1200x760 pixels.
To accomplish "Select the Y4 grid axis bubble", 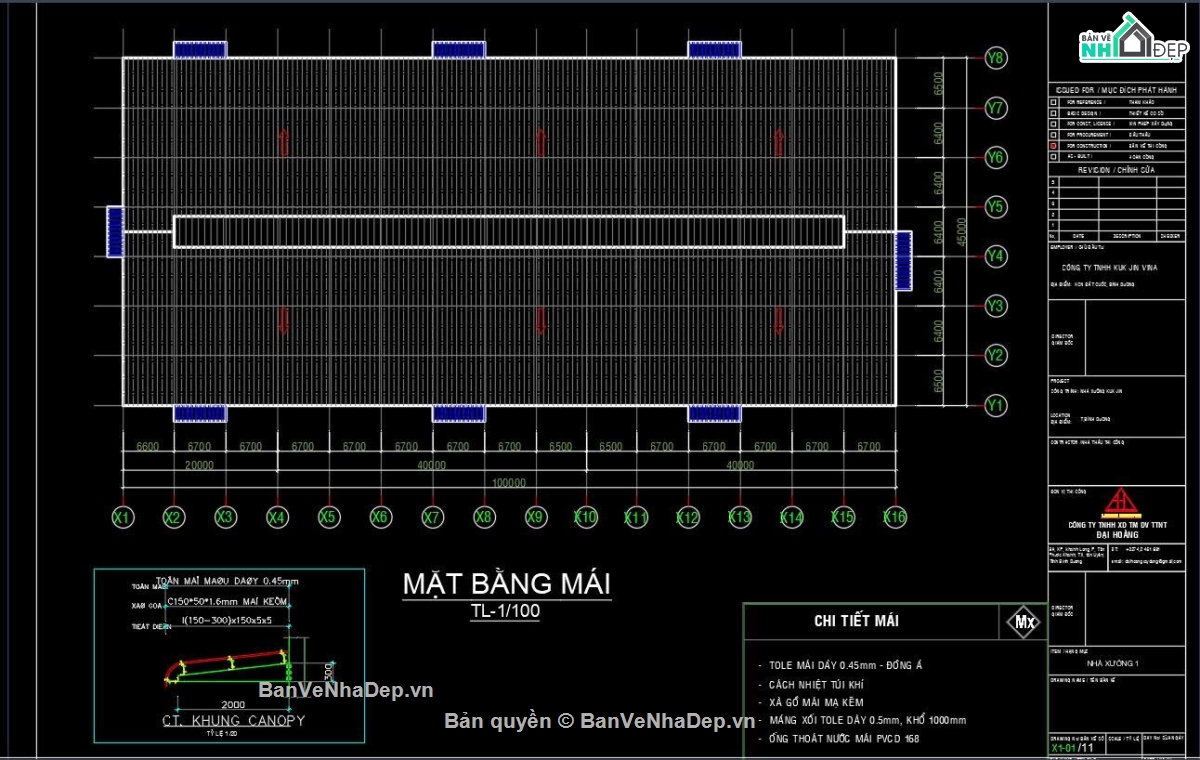I will pos(995,256).
